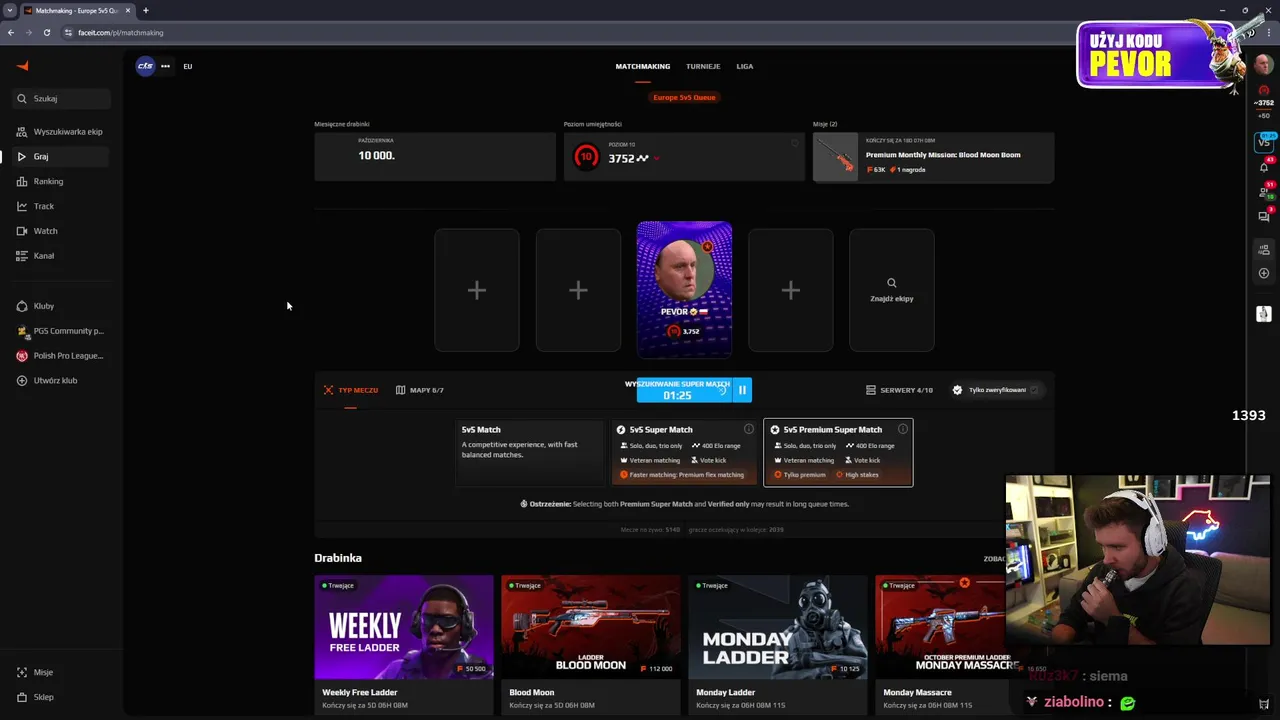Switch to the TURNIEJE tab
1280x720 pixels.
(x=703, y=66)
